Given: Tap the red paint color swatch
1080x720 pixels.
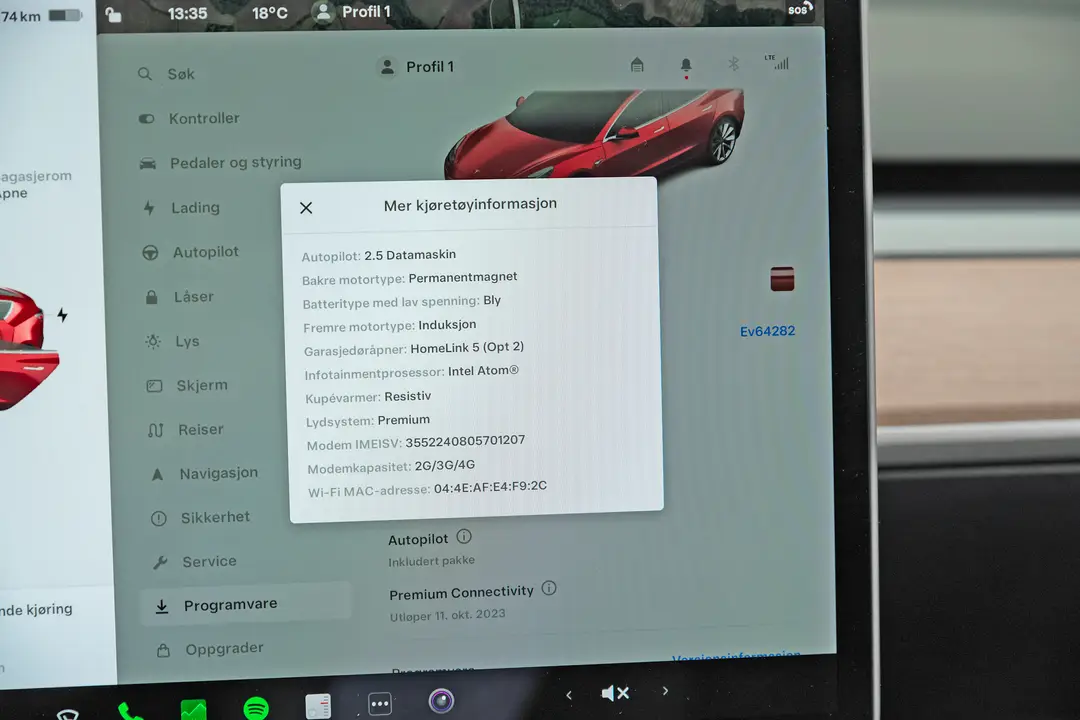Looking at the screenshot, I should 782,279.
